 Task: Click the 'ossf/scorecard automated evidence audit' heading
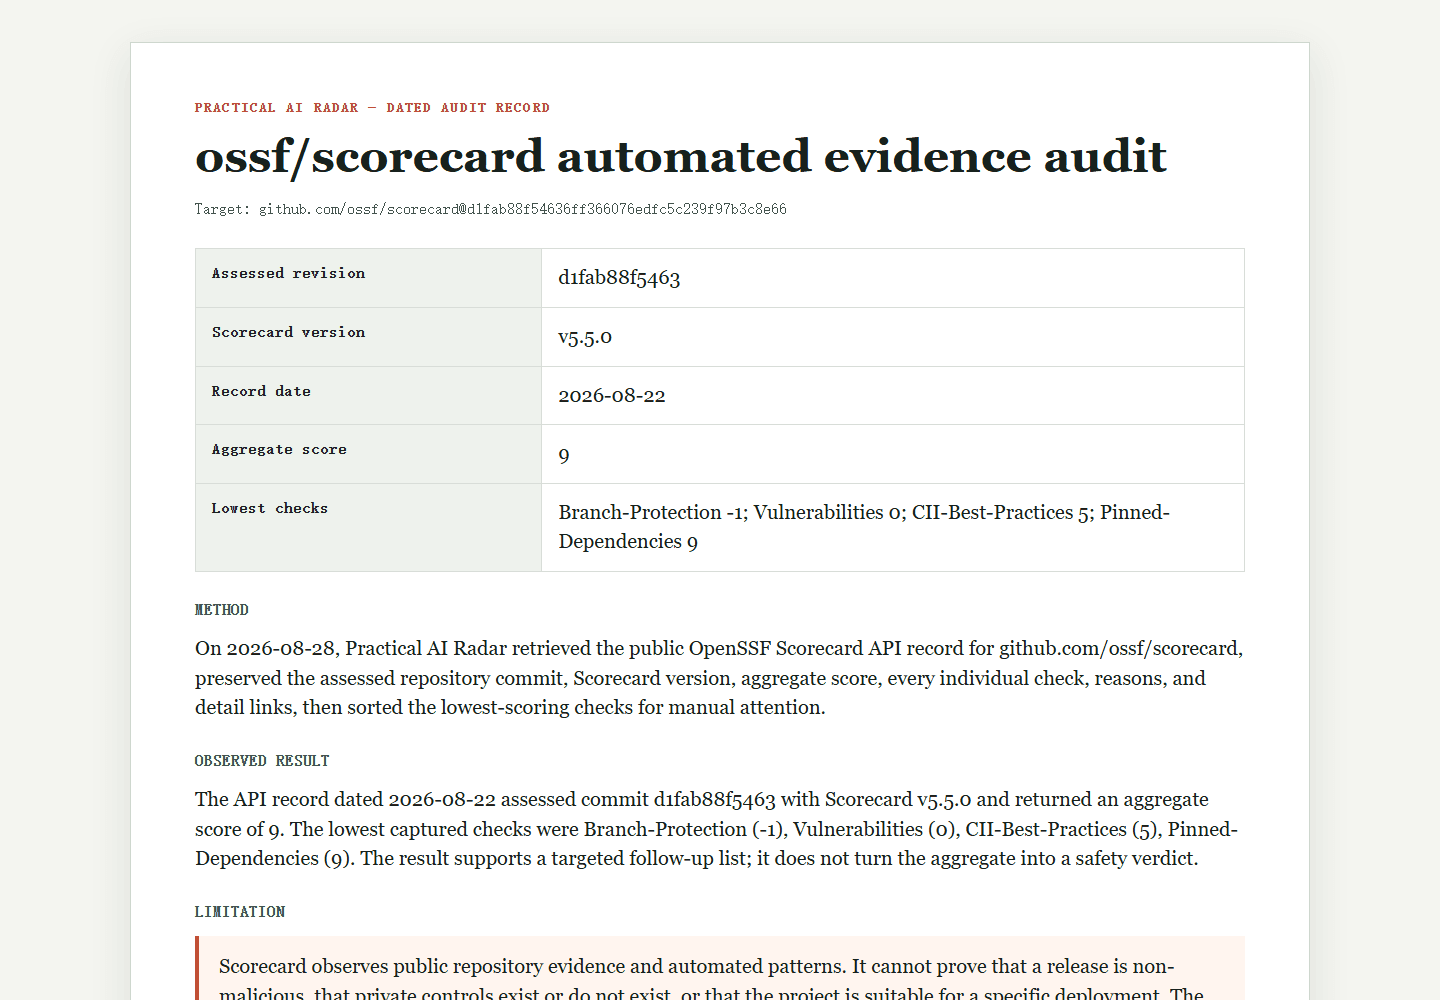[680, 157]
